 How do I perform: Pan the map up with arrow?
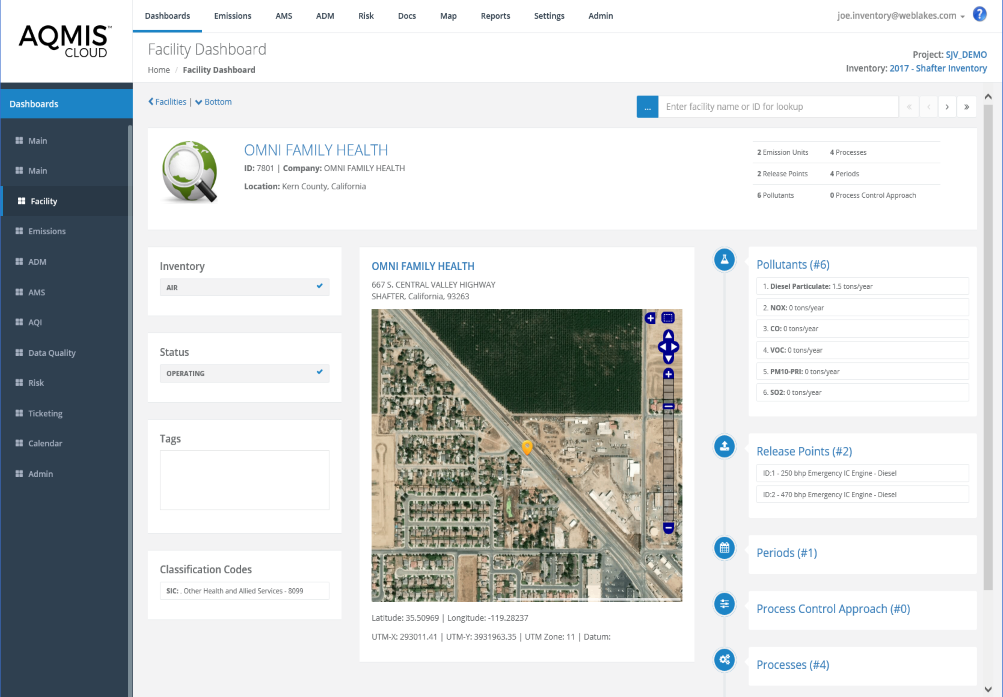tap(668, 334)
